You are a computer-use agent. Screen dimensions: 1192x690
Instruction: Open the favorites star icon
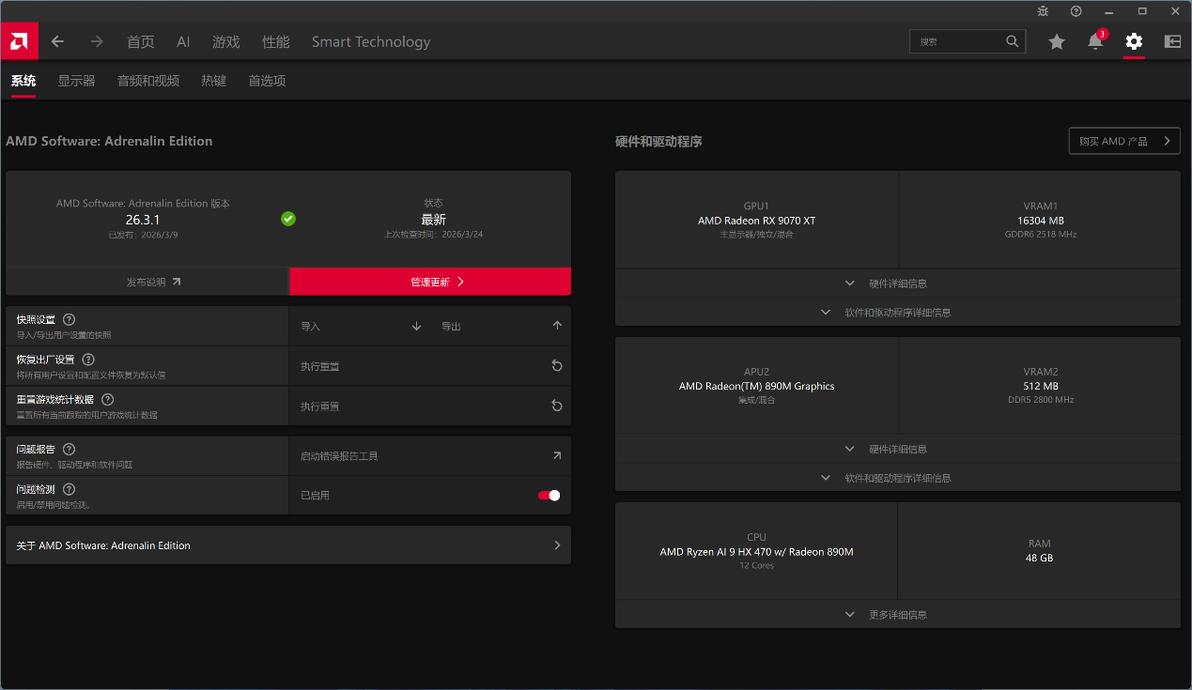coord(1056,42)
